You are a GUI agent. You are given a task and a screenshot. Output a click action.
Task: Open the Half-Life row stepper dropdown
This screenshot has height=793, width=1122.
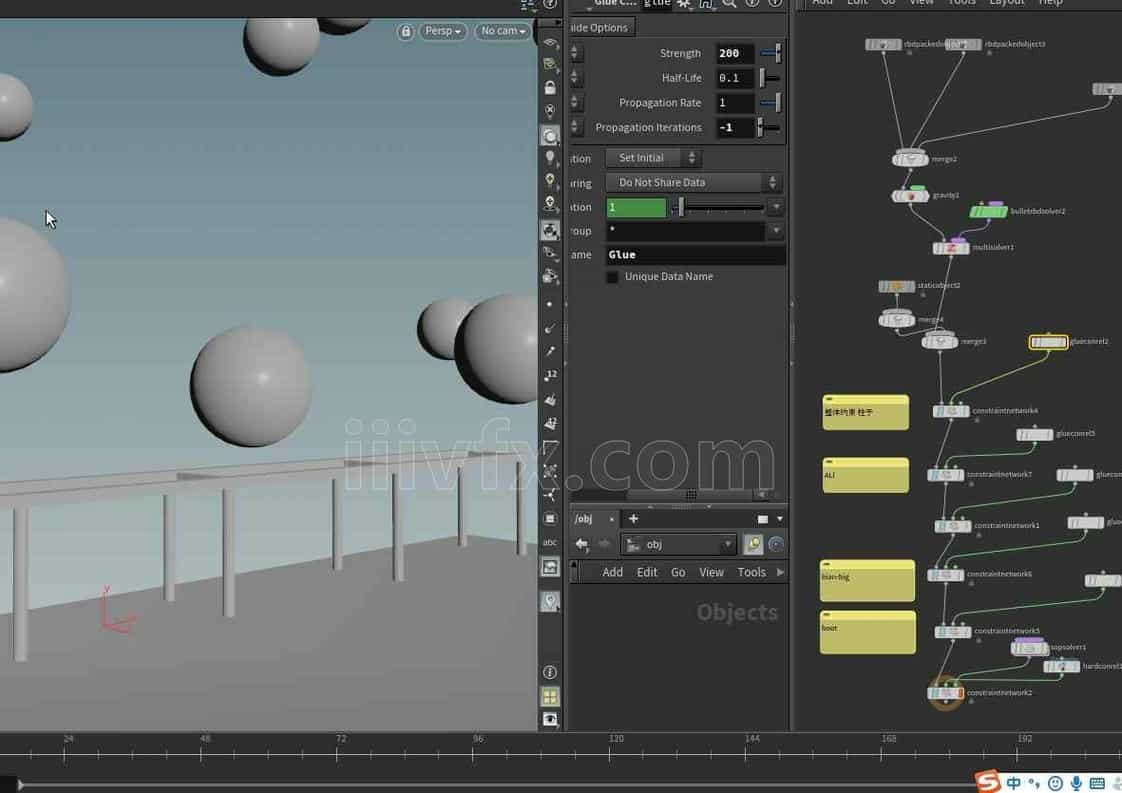[x=575, y=77]
